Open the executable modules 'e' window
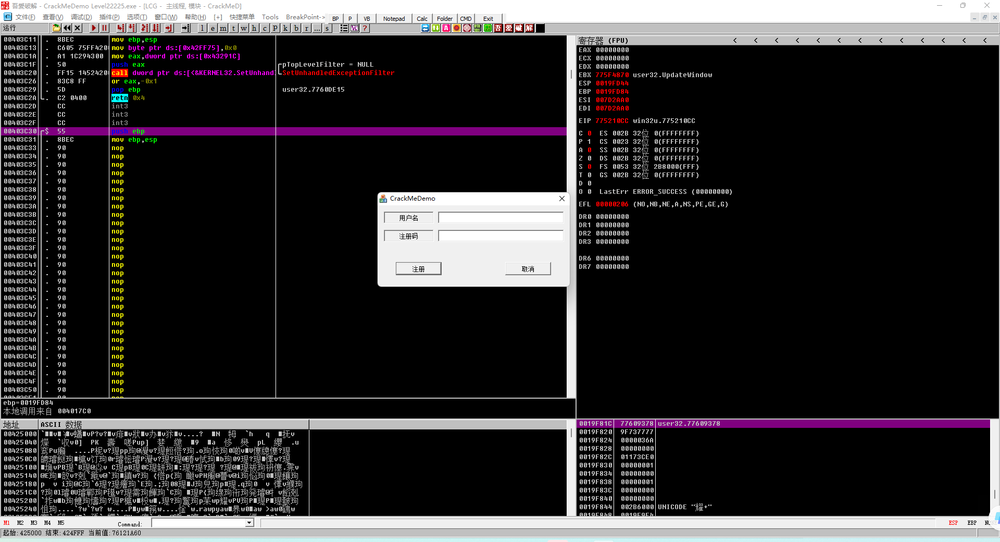The image size is (1000, 542). pos(213,28)
